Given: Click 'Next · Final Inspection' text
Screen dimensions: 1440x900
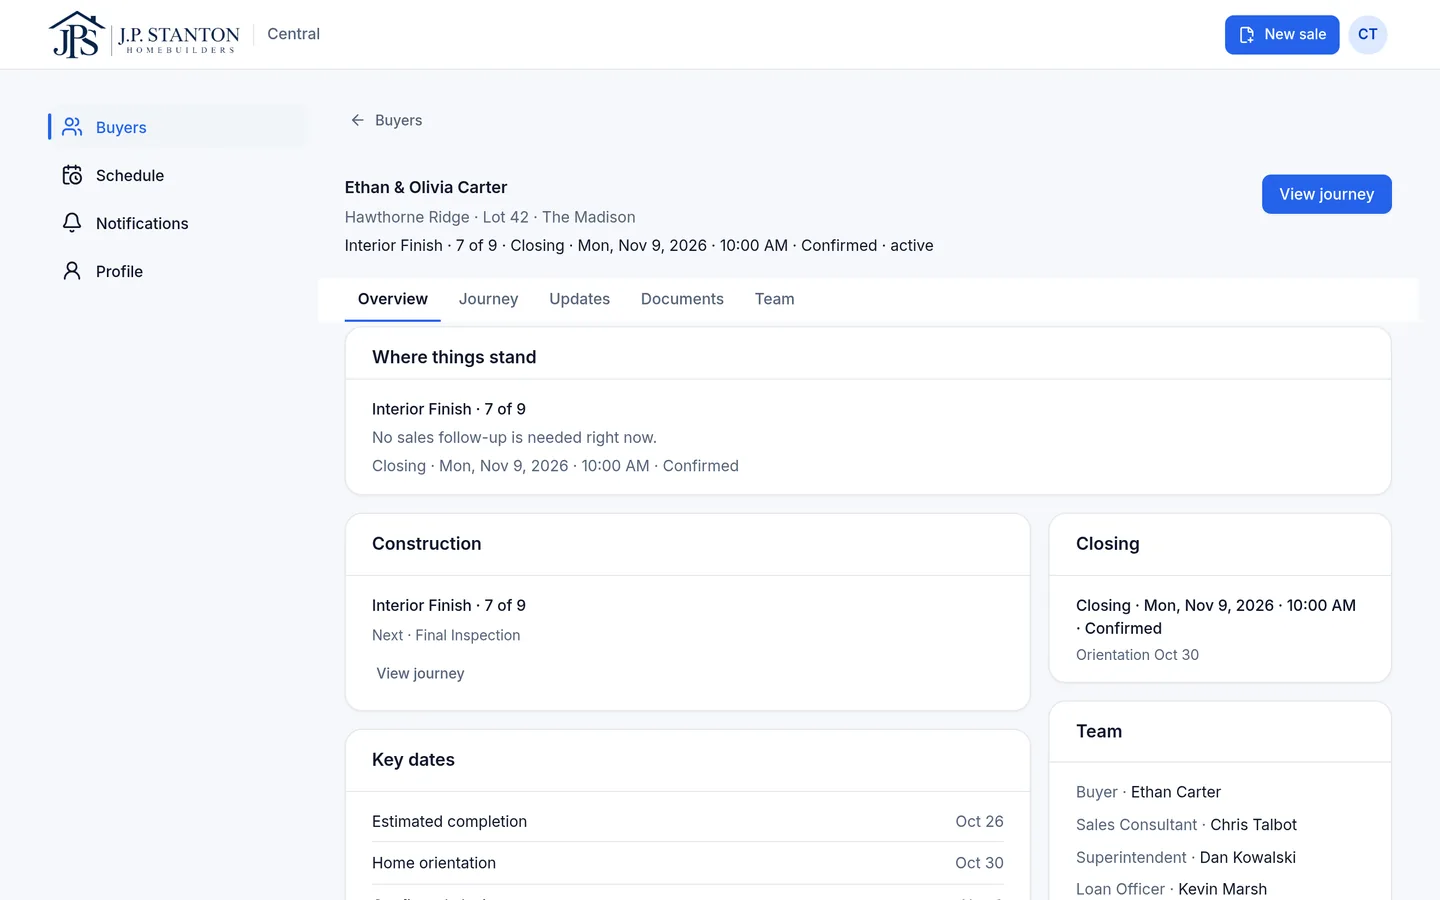Looking at the screenshot, I should click(x=446, y=635).
